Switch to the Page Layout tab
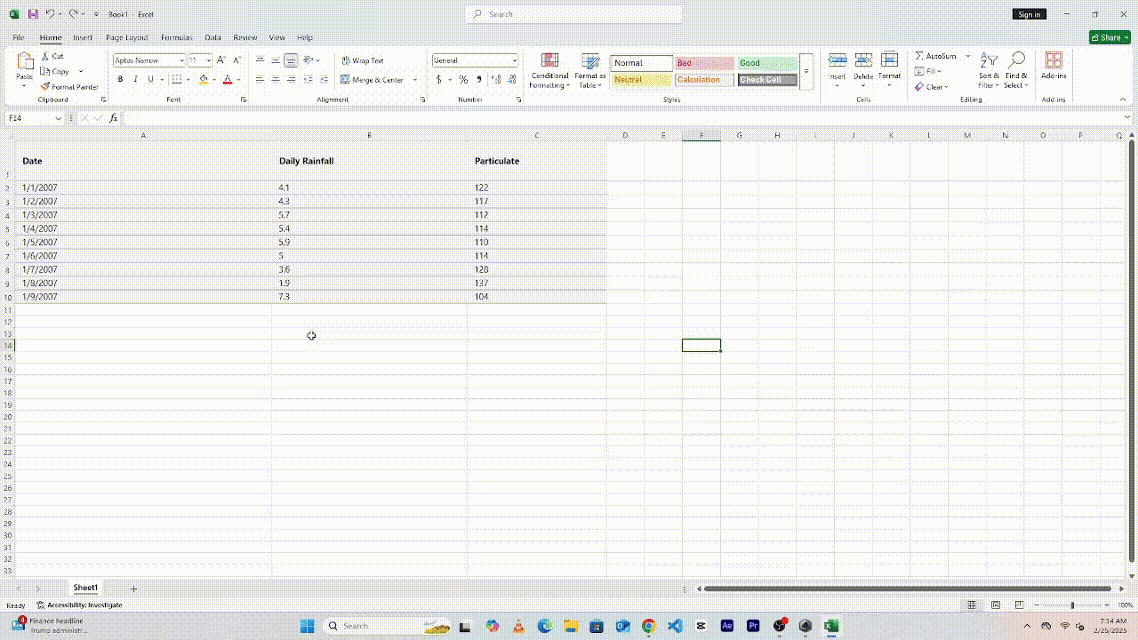The width and height of the screenshot is (1138, 640). click(x=127, y=37)
